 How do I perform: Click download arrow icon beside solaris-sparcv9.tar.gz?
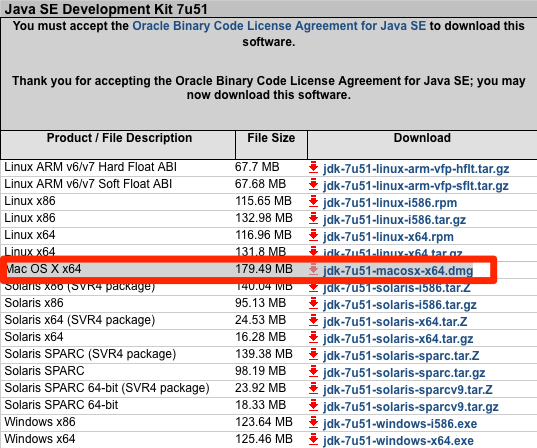click(x=313, y=406)
